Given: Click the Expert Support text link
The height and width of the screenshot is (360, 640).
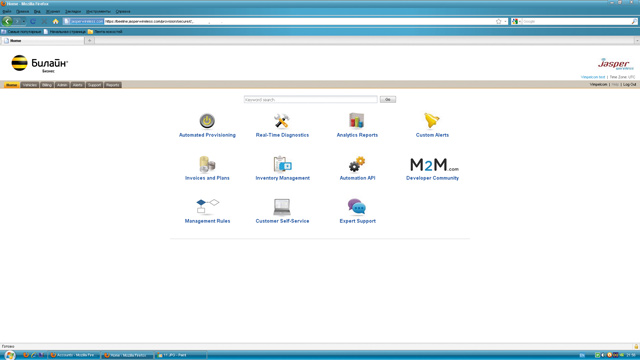Looking at the screenshot, I should coord(358,221).
